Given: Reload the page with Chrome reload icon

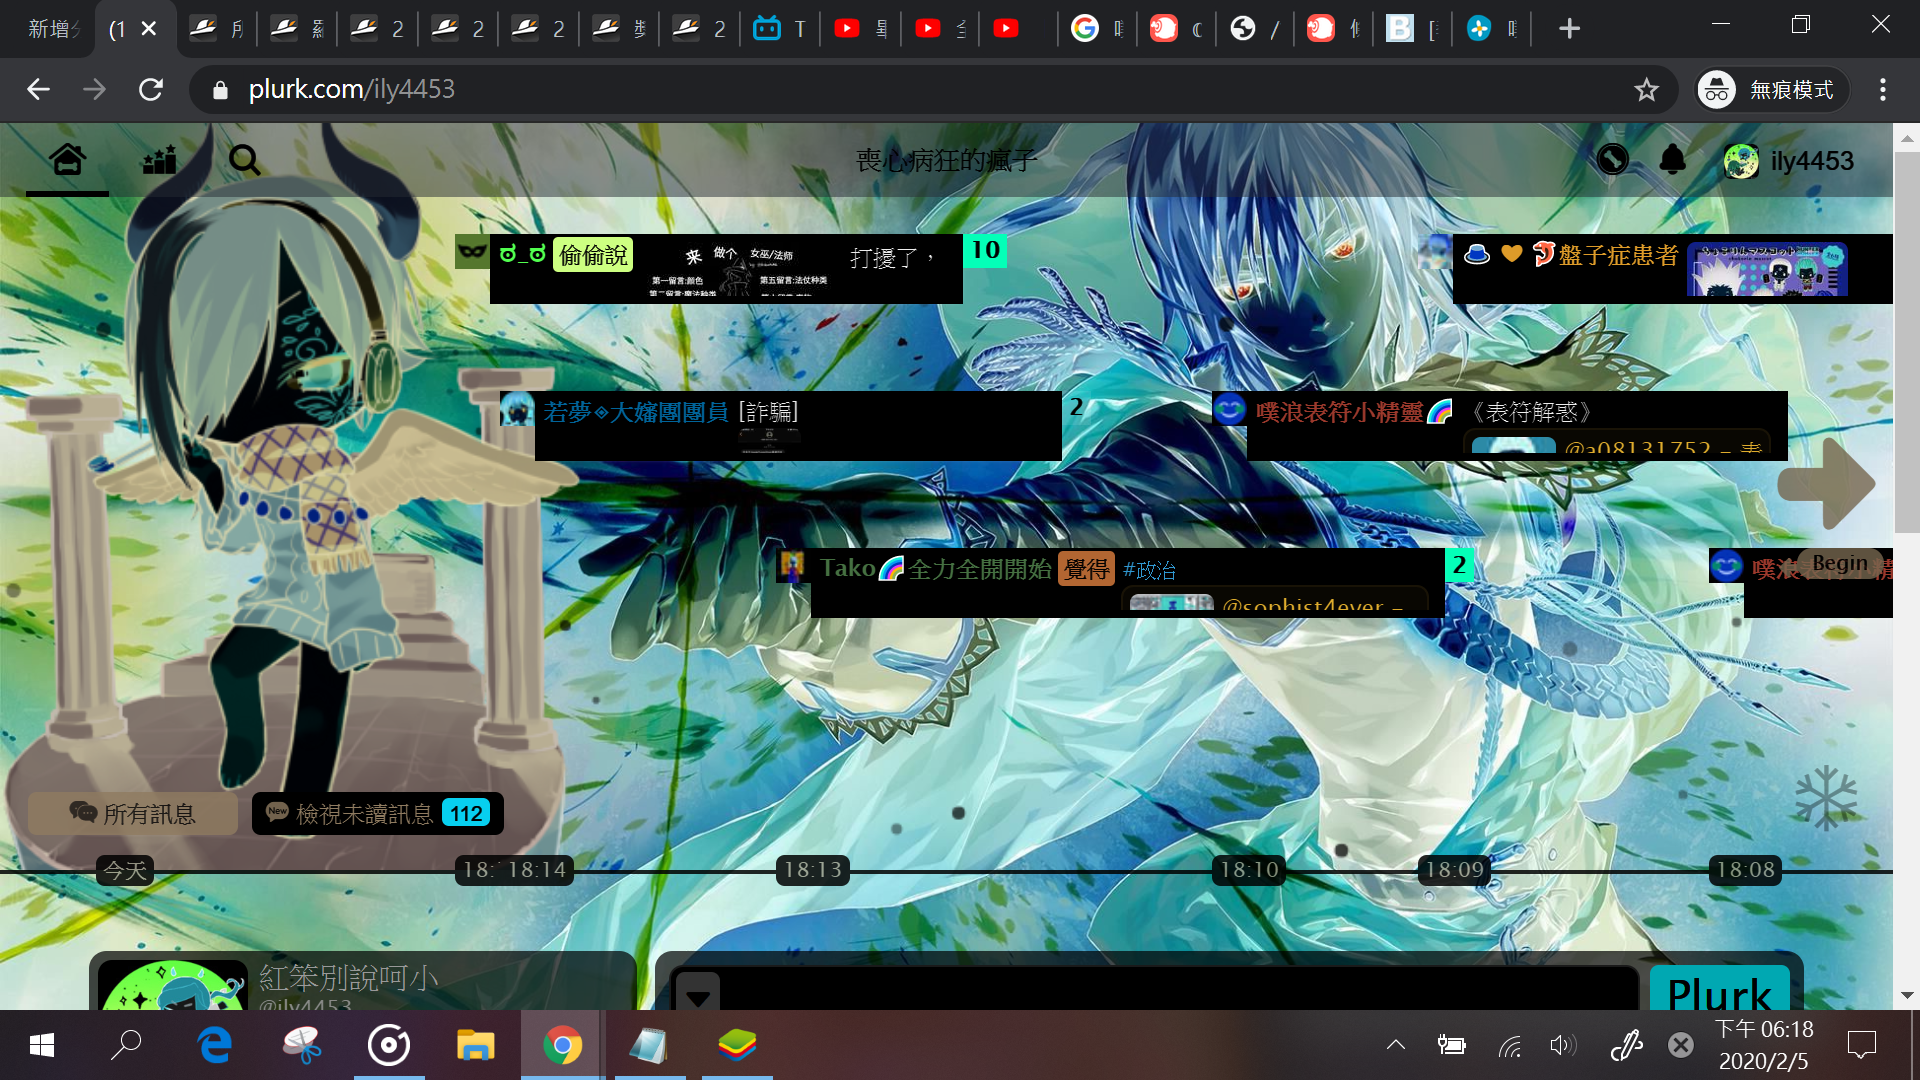Looking at the screenshot, I should pos(151,90).
